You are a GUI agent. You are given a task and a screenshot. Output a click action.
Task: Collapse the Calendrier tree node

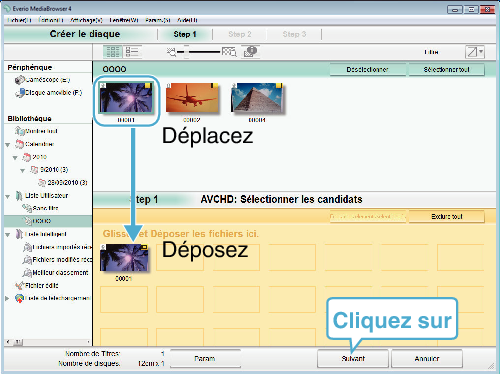8,145
